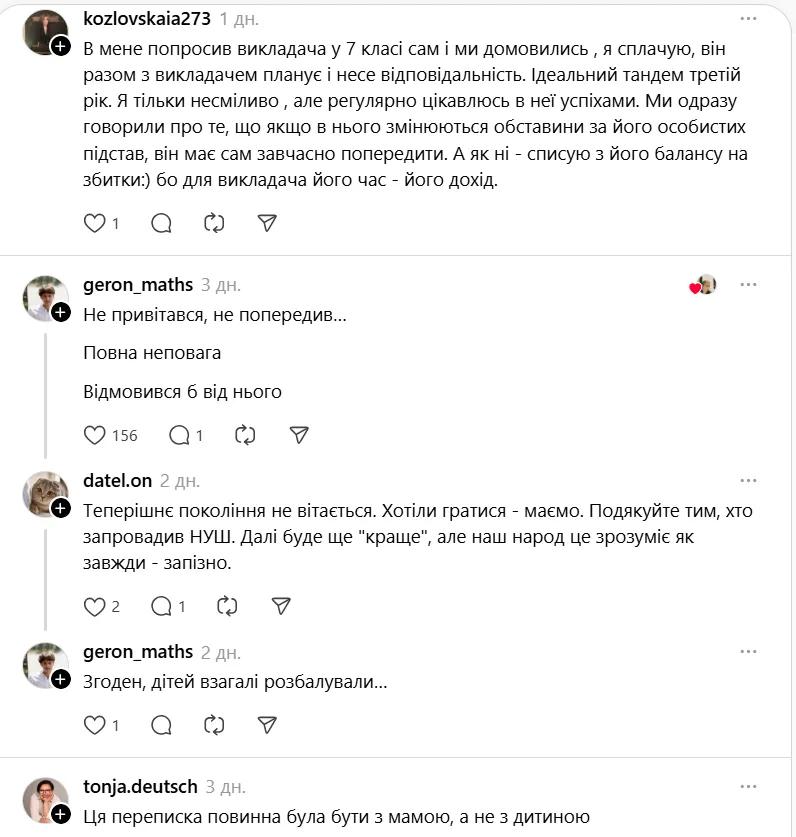Follow tonja.deutsch via avatar plus badge
This screenshot has width=796, height=837.
pyautogui.click(x=61, y=814)
